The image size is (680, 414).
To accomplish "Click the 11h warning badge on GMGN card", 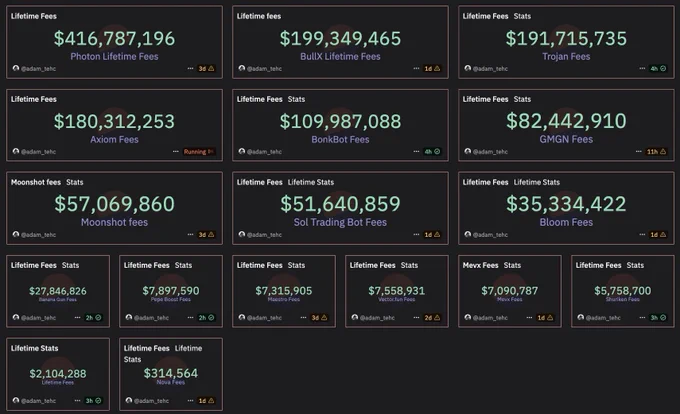I will pyautogui.click(x=656, y=152).
